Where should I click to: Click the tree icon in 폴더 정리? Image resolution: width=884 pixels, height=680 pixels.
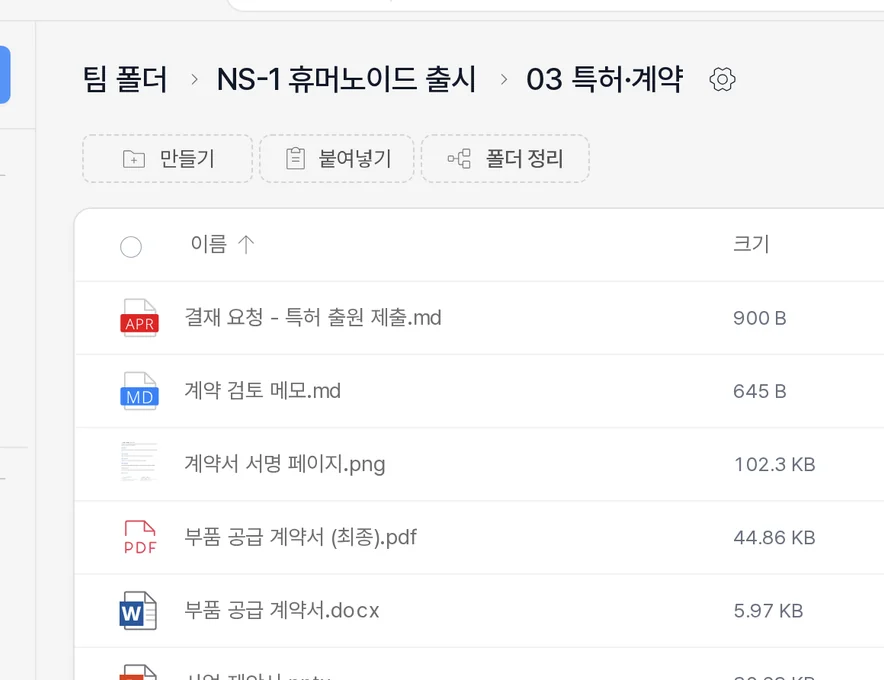459,158
